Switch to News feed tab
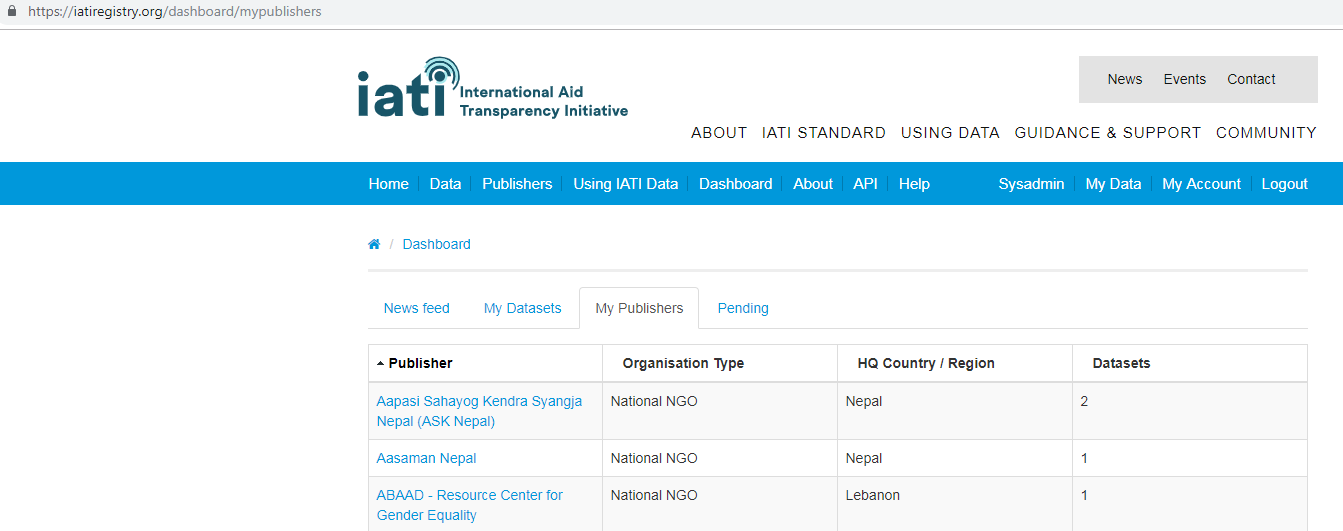The height and width of the screenshot is (531, 1343). coord(416,308)
